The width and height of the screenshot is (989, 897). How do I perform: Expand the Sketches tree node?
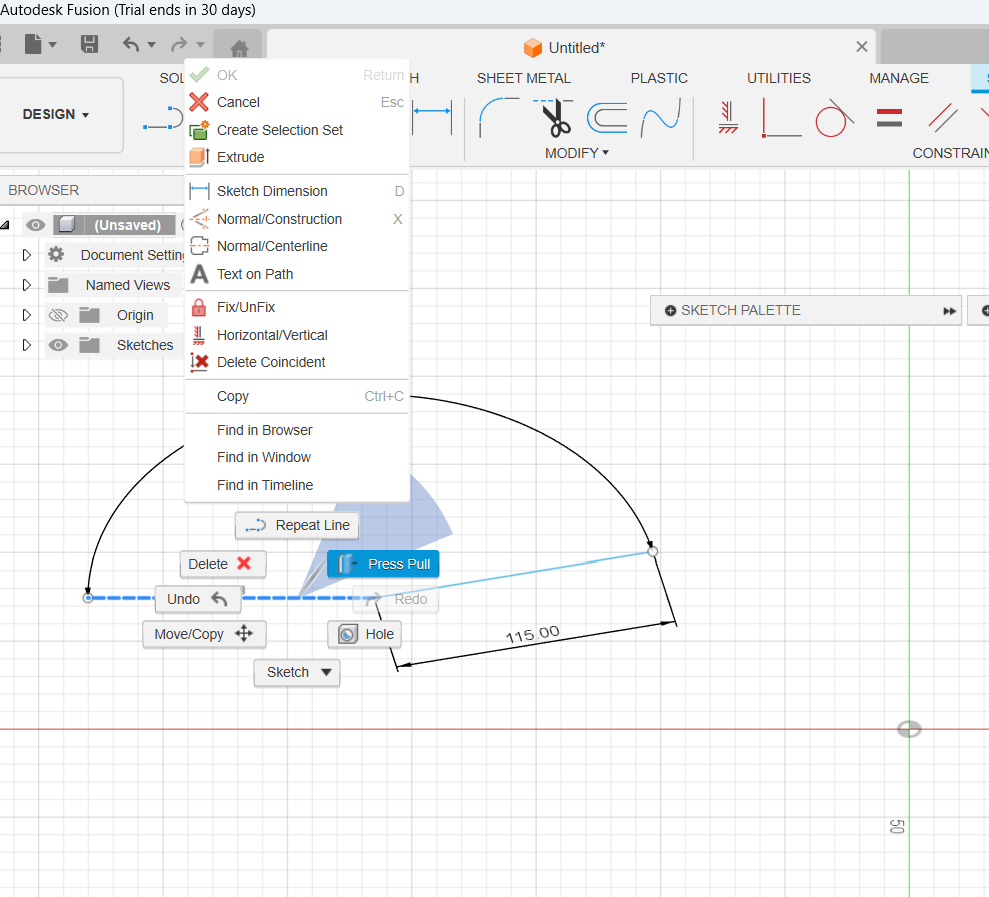(x=26, y=345)
